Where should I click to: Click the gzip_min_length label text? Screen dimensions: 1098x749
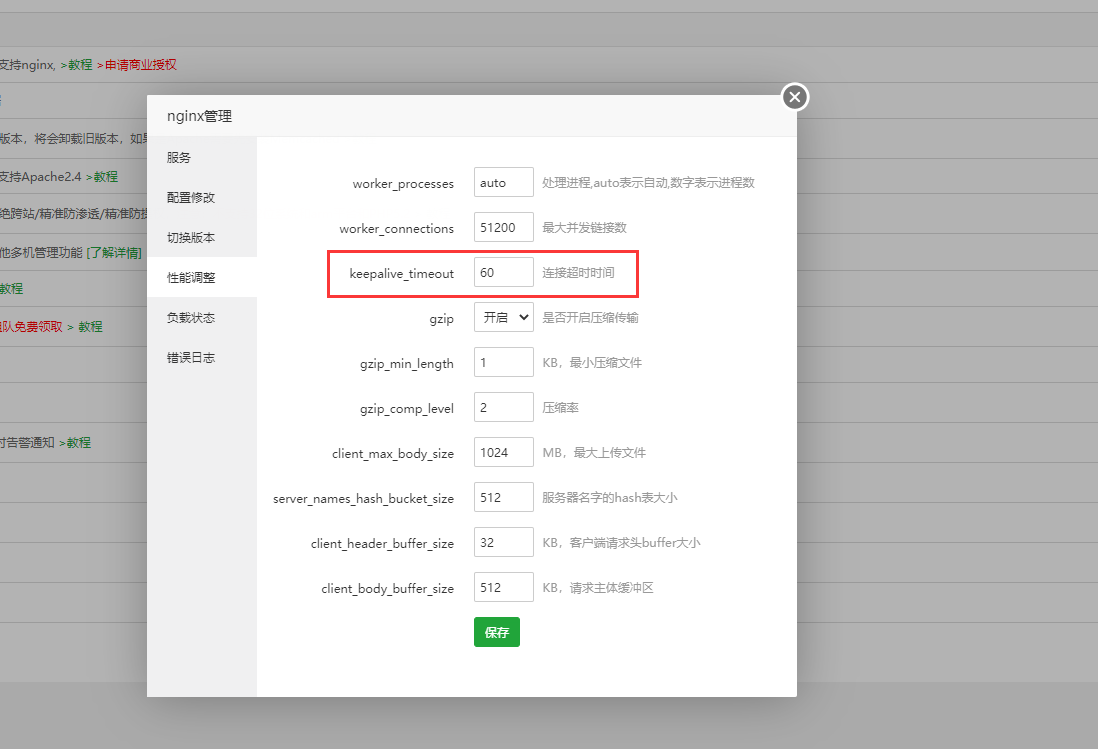coord(407,363)
